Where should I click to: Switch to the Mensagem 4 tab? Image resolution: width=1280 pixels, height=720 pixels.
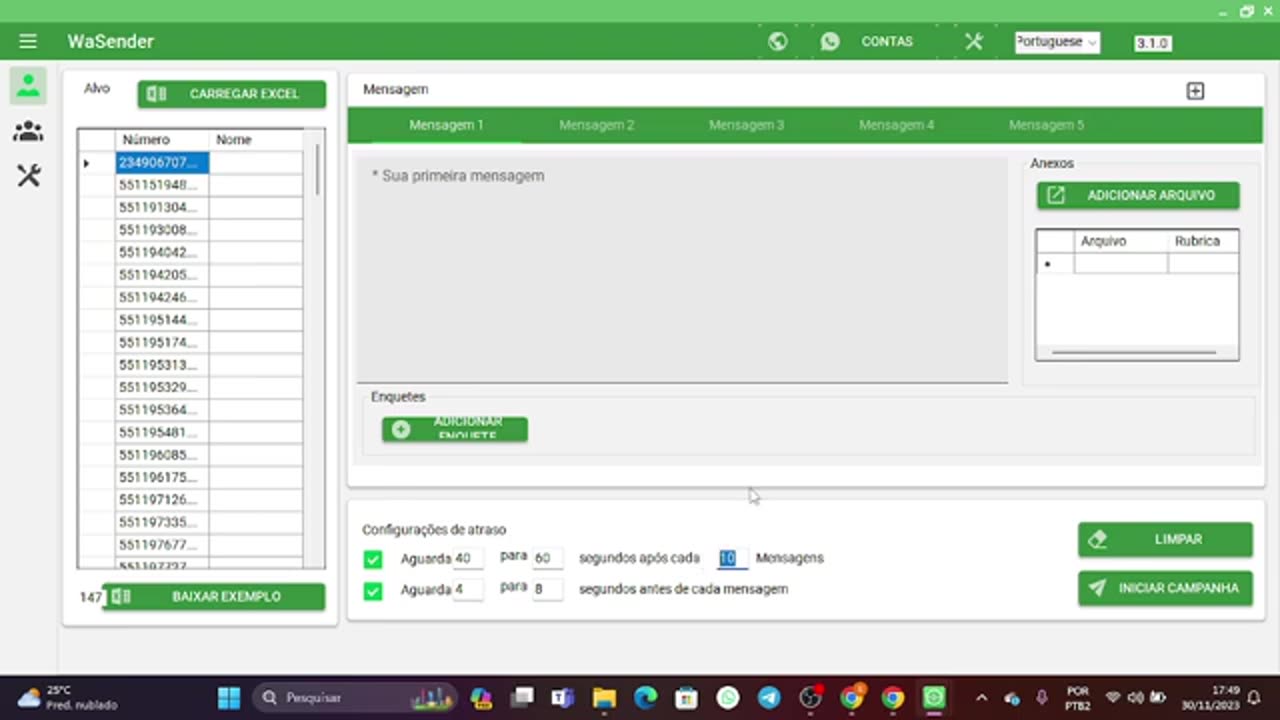coord(896,125)
